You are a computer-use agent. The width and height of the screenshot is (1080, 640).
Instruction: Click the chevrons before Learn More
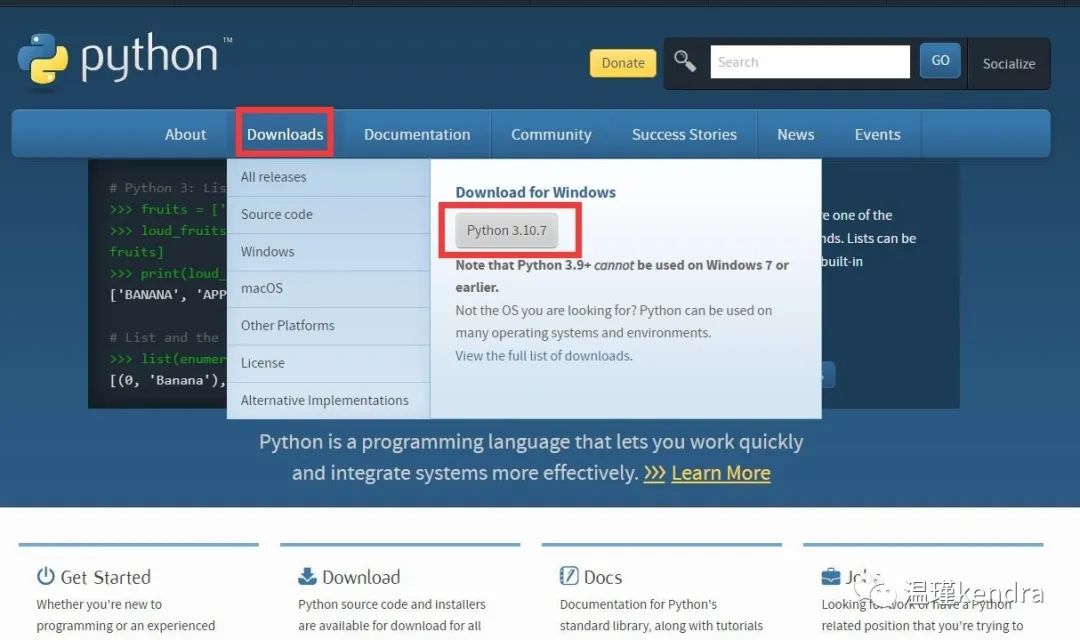(654, 473)
